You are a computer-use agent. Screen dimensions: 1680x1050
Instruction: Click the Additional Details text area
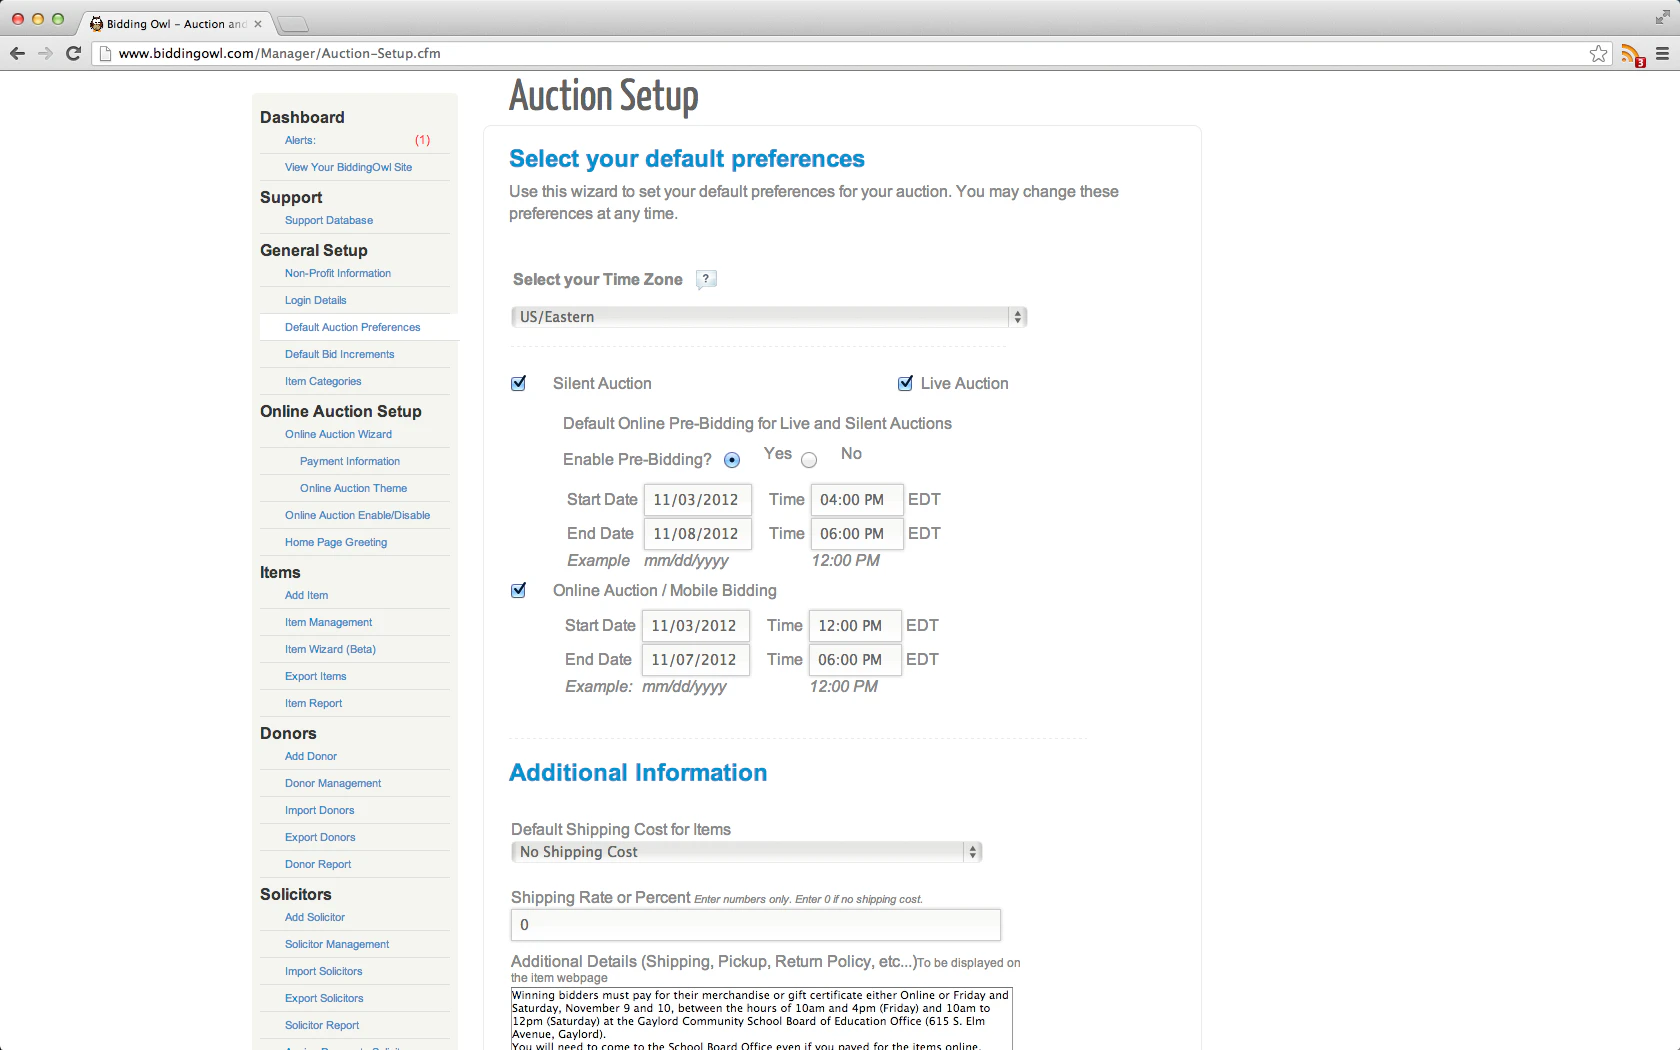click(762, 1019)
